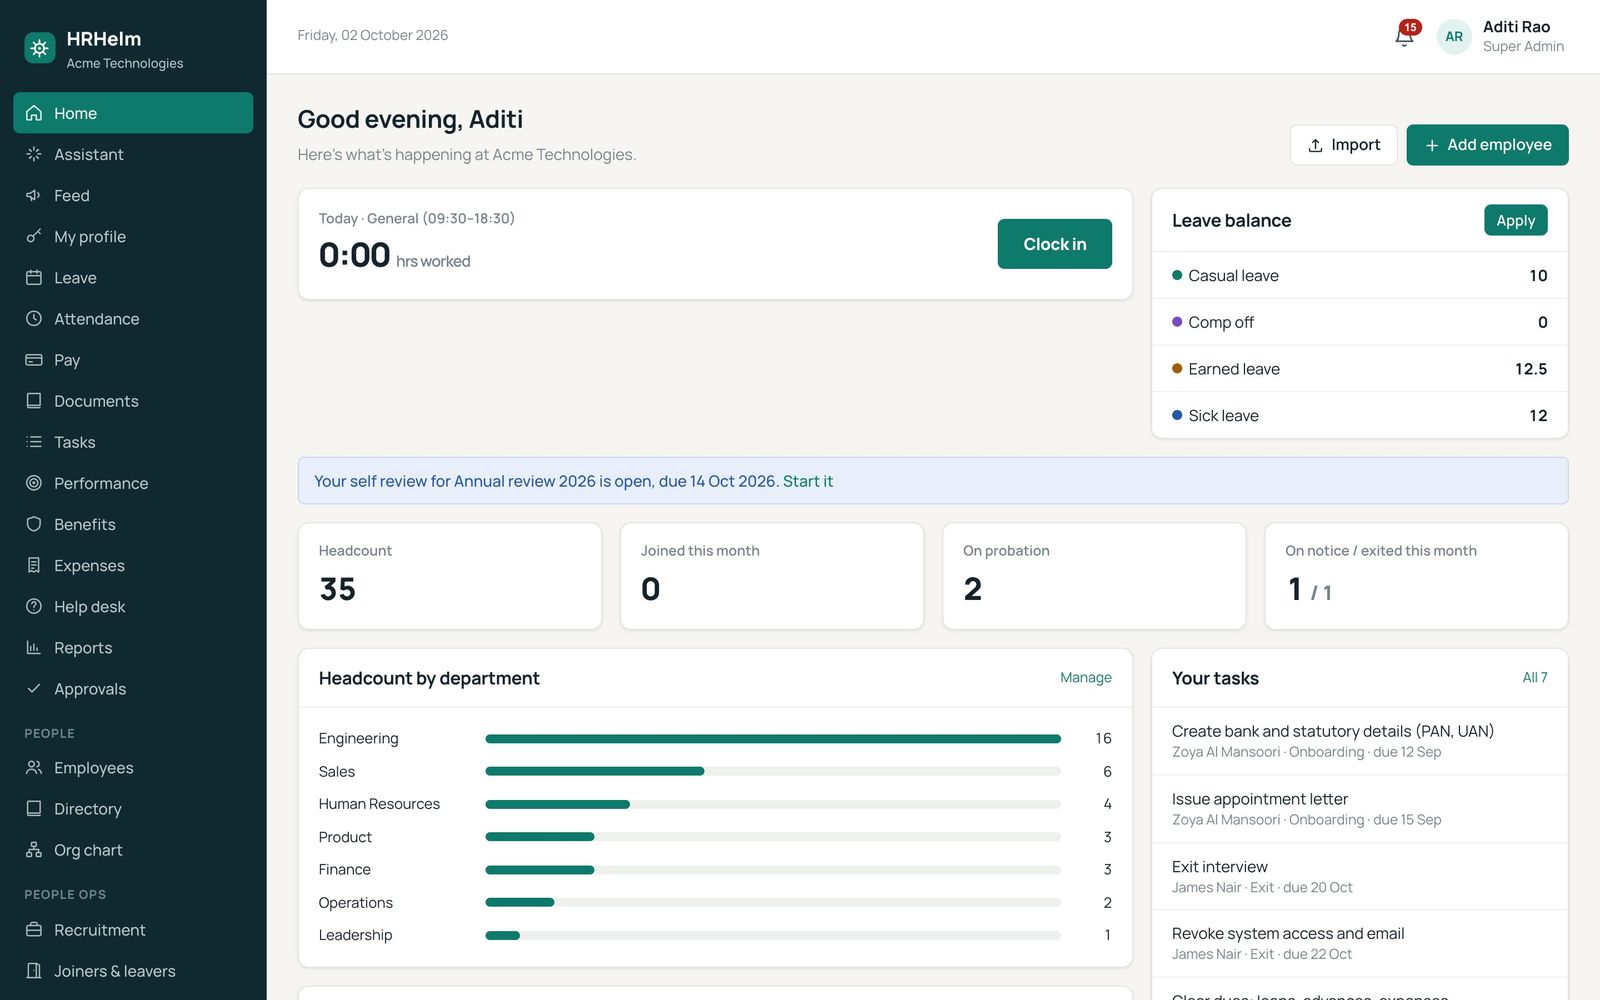Click the Help desk question icon
The height and width of the screenshot is (1000, 1600).
point(34,606)
